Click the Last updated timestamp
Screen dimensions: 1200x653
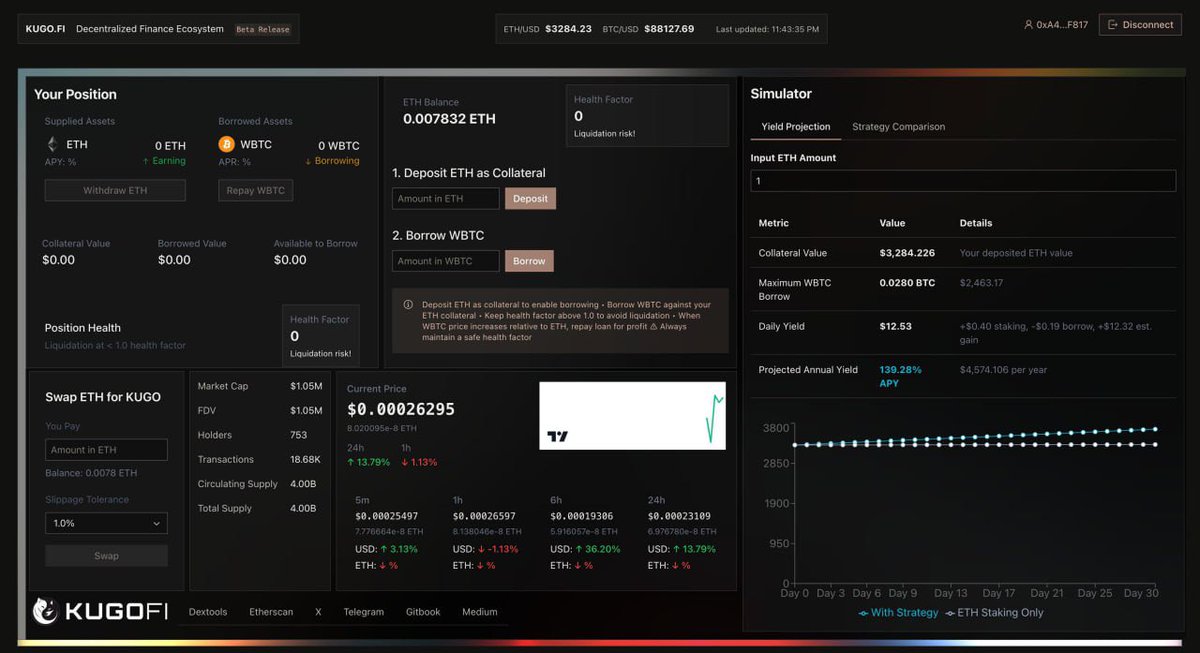[767, 29]
